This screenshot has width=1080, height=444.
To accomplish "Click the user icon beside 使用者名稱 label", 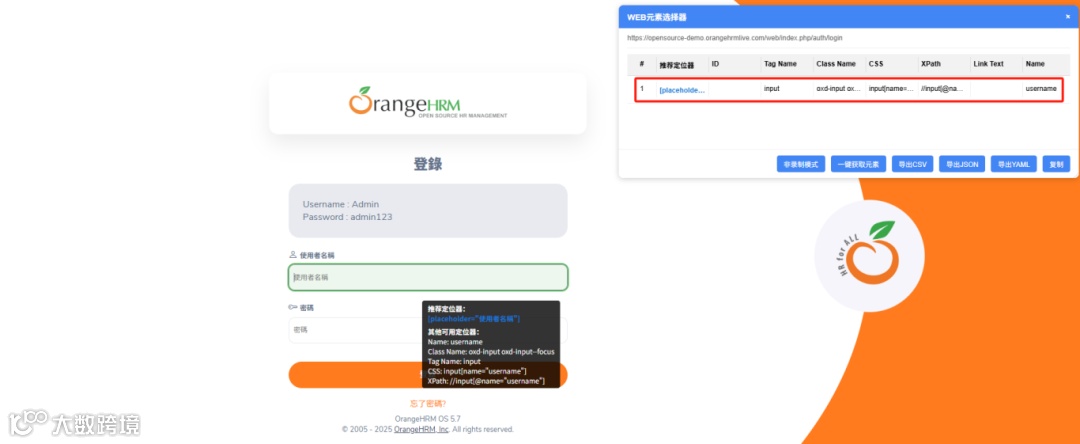I will pos(293,255).
